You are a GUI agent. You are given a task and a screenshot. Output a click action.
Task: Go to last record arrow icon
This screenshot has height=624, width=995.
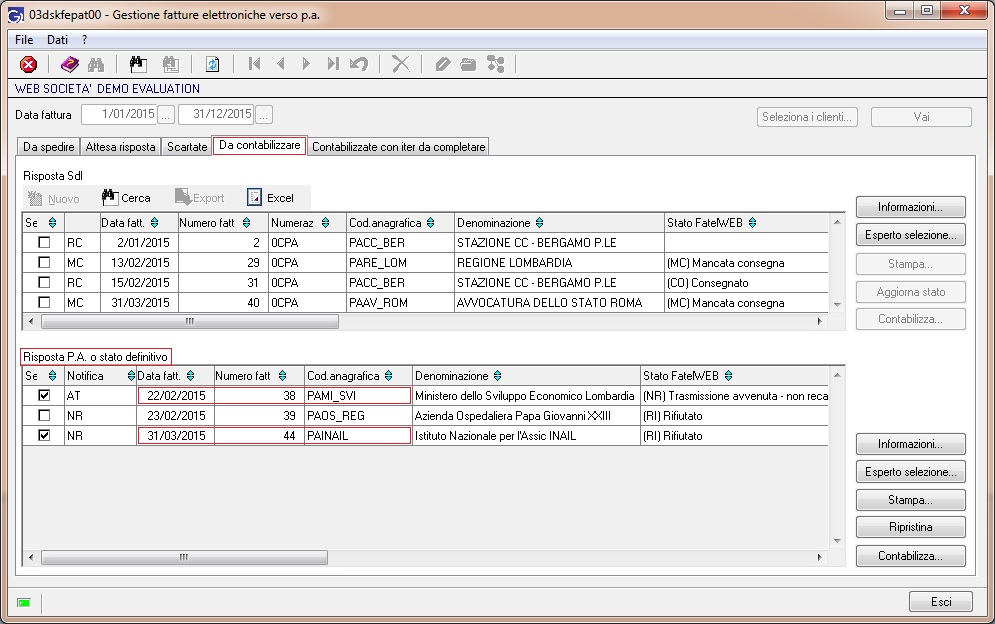[x=333, y=63]
